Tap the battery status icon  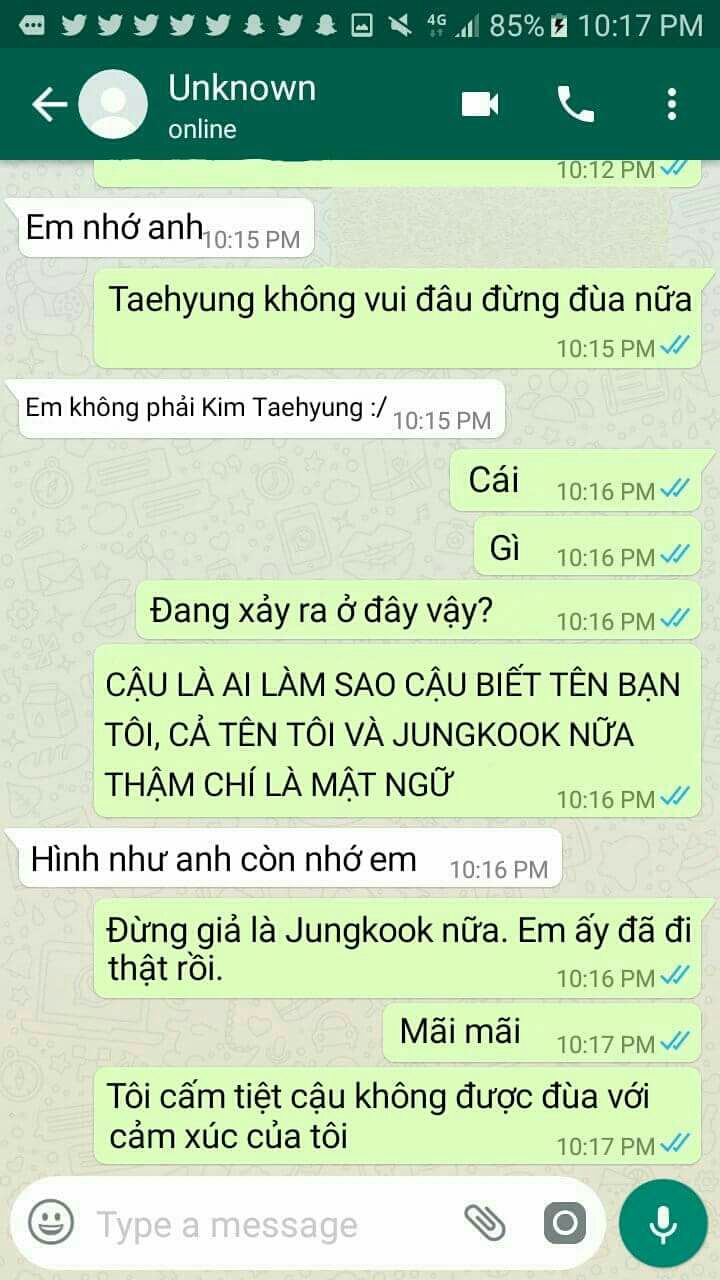pos(560,25)
